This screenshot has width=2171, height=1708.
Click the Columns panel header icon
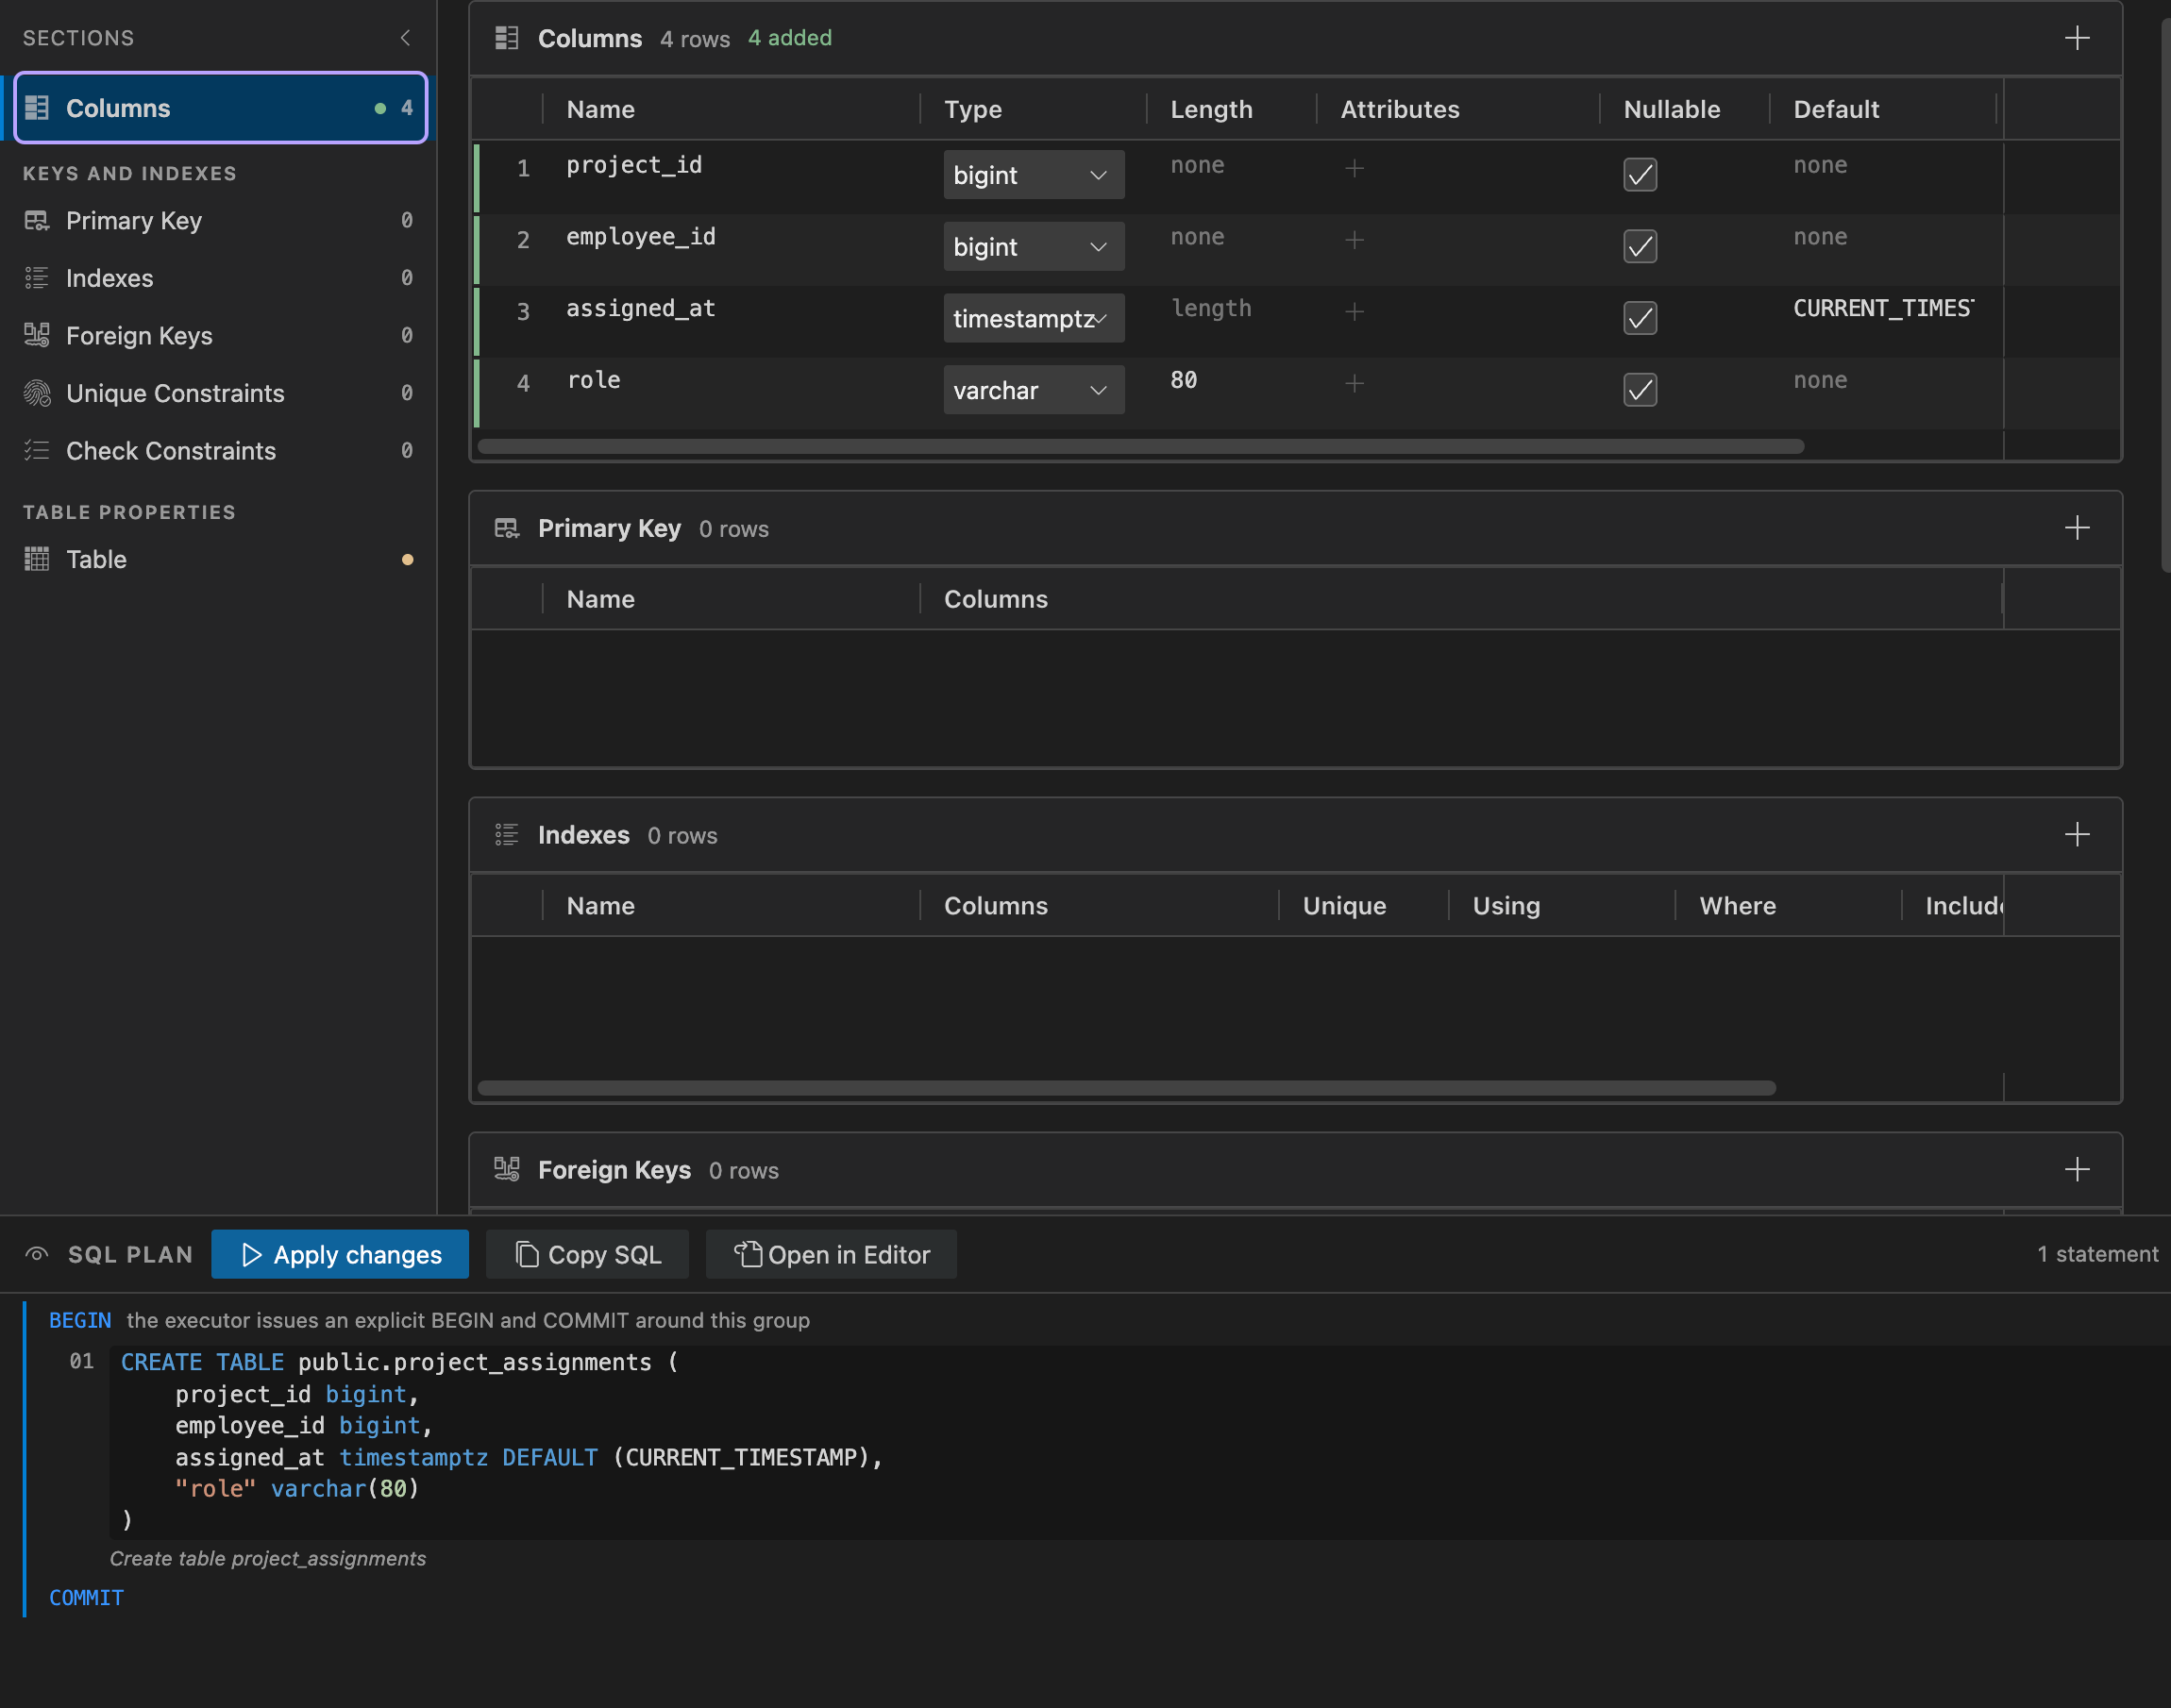(507, 38)
